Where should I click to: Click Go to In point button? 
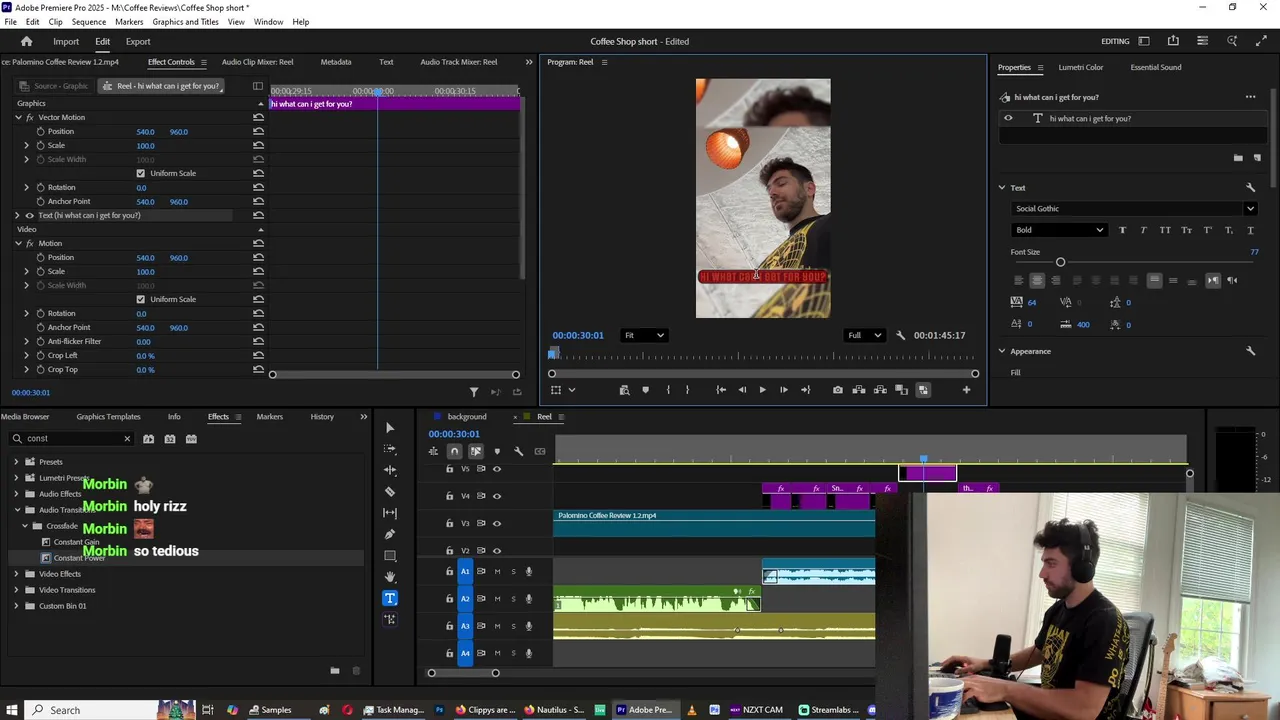click(721, 390)
